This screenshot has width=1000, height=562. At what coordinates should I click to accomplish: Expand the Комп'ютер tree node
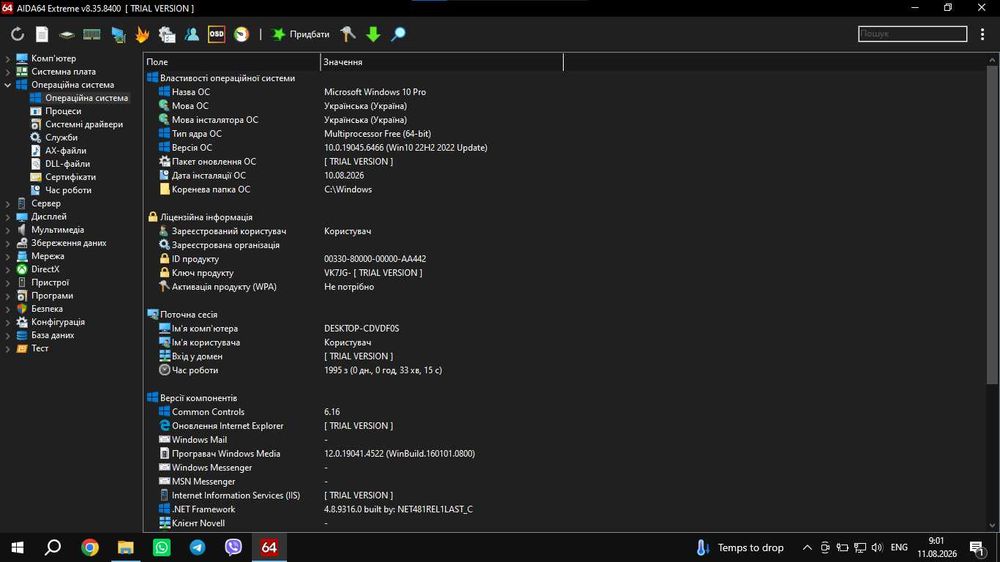[x=8, y=59]
